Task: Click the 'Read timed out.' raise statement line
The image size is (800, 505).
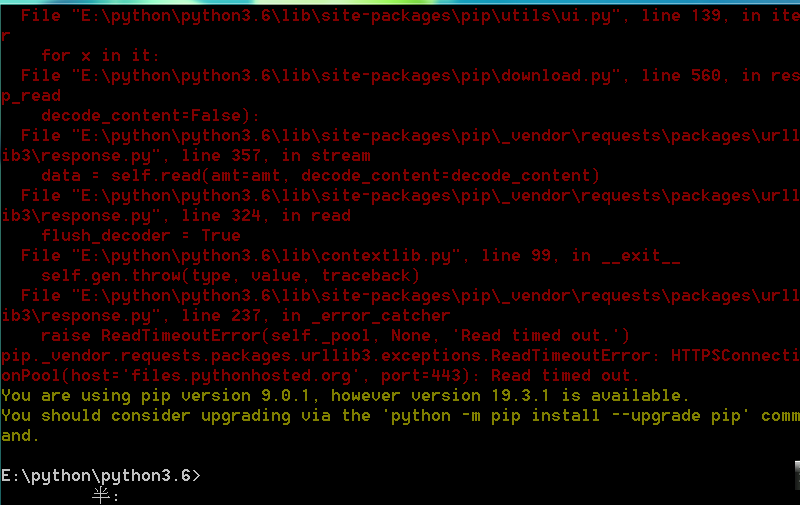Action: [335, 336]
